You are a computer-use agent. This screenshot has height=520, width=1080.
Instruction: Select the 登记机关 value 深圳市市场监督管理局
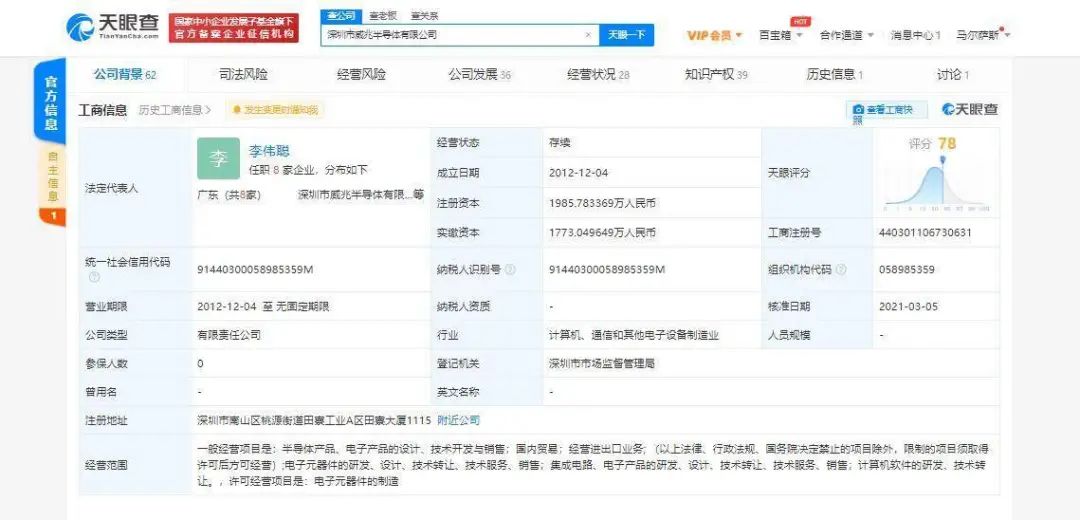(x=601, y=363)
